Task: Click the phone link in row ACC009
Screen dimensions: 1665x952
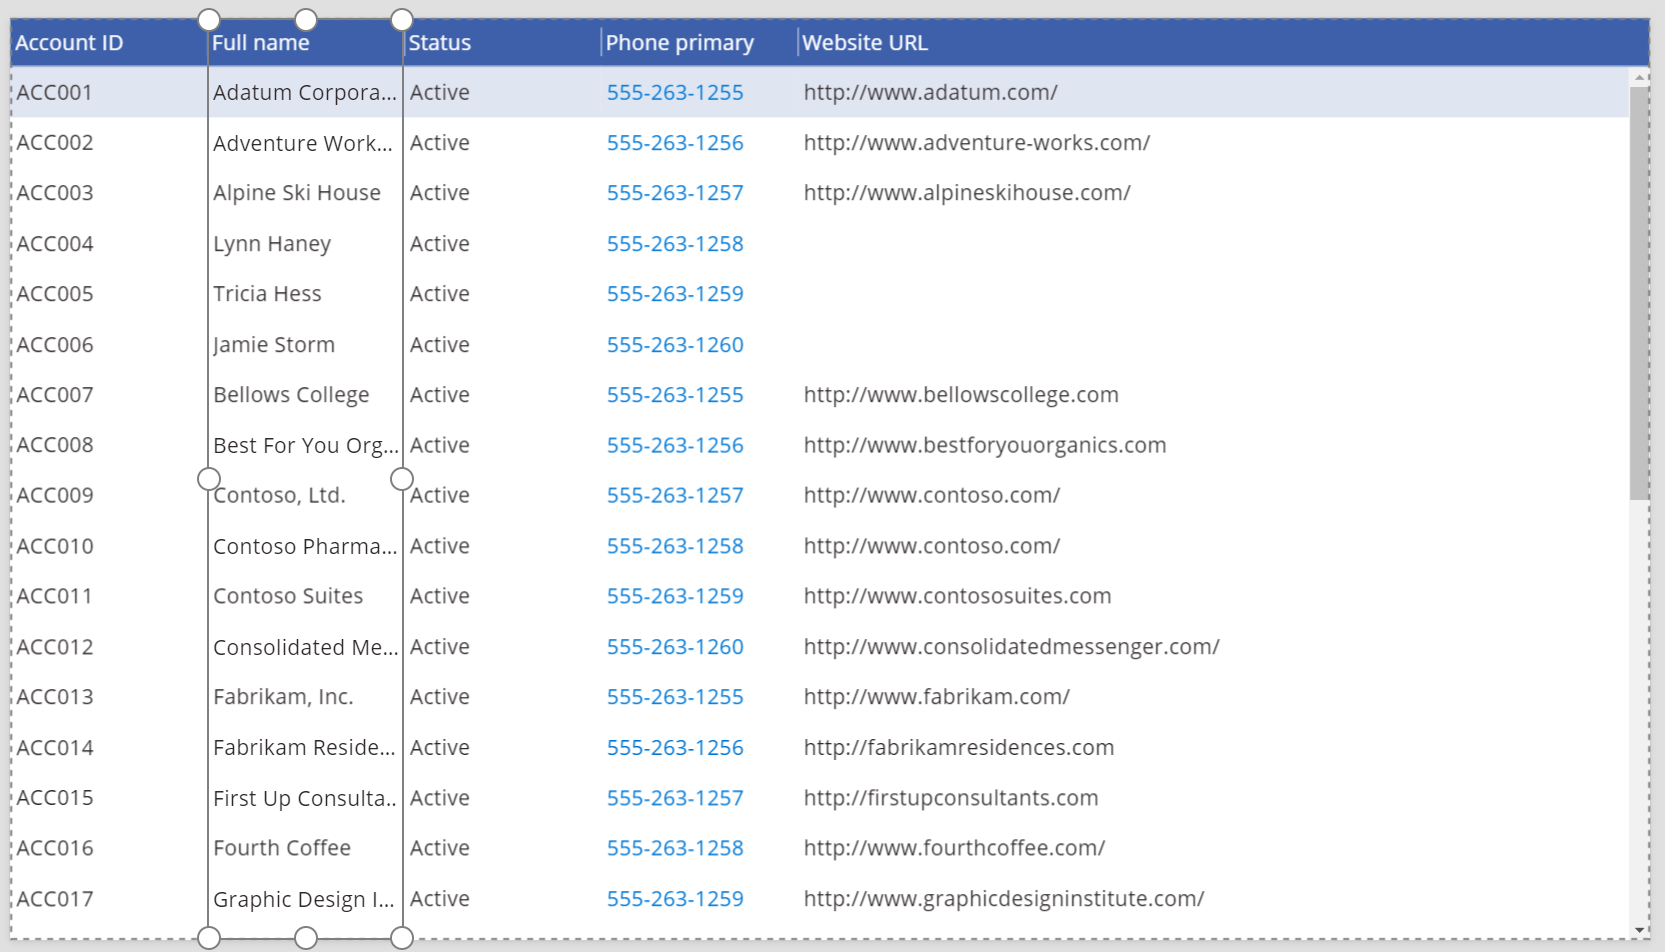Action: pyautogui.click(x=675, y=495)
